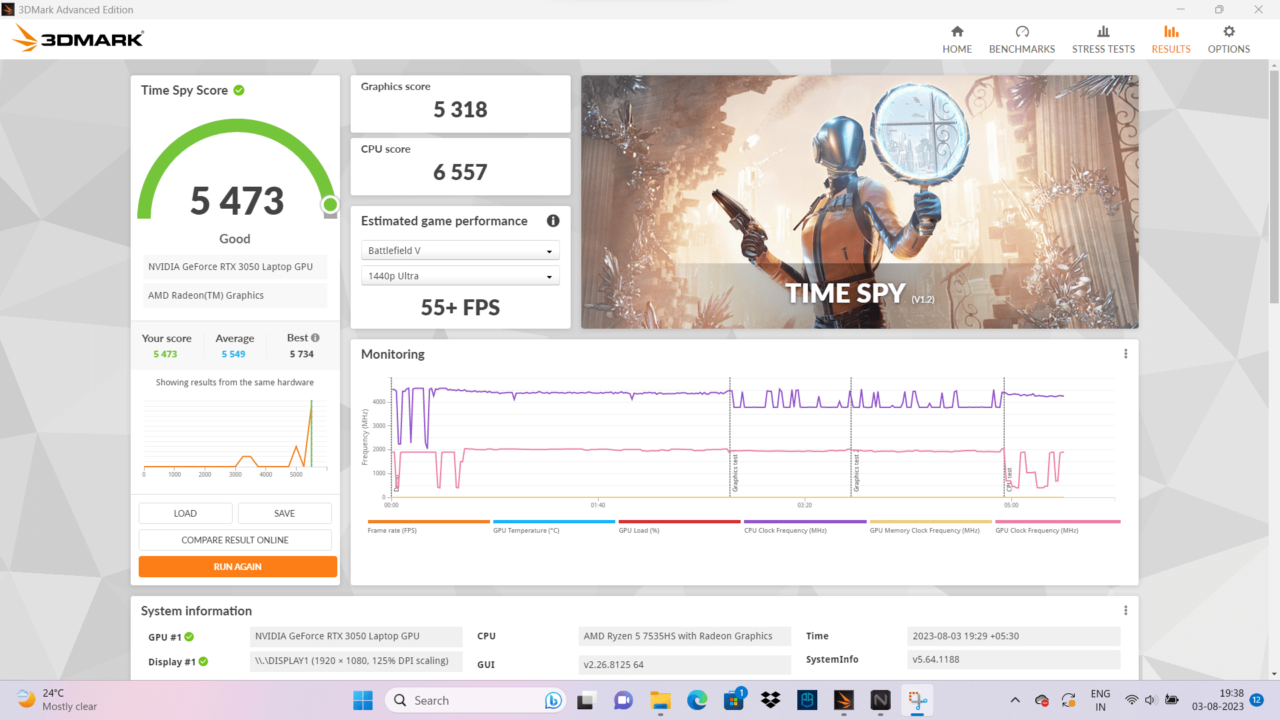The height and width of the screenshot is (720, 1280).
Task: Click the NVIDIA GeForce RTX 3050 label under score
Action: tap(235, 267)
